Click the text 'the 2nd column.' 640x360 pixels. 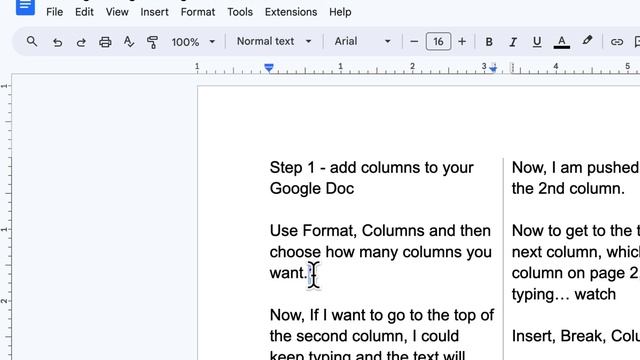coord(568,189)
